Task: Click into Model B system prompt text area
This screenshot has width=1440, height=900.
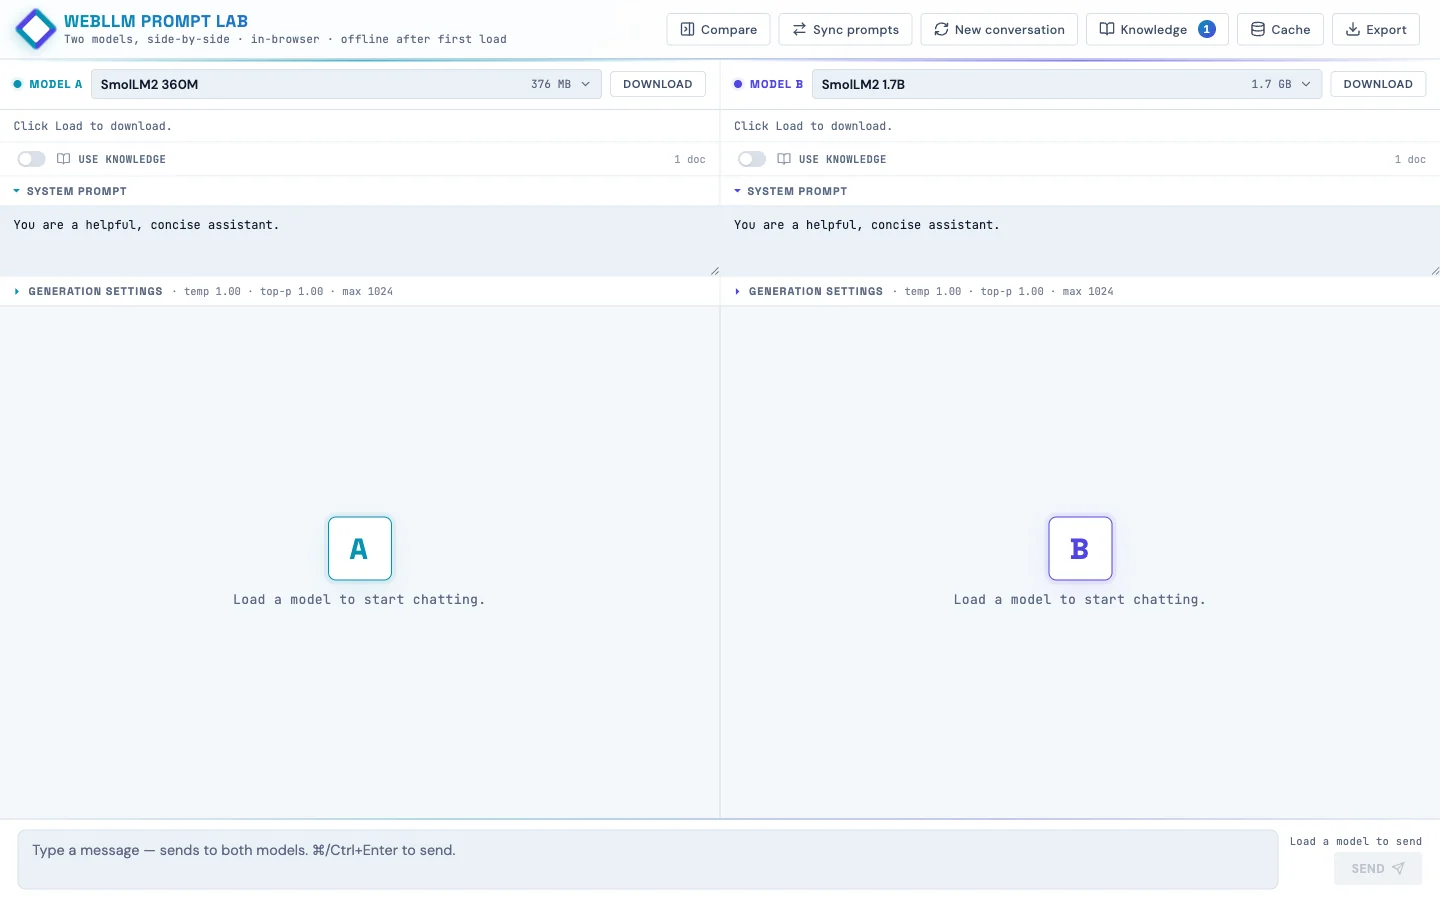Action: coord(1080,241)
